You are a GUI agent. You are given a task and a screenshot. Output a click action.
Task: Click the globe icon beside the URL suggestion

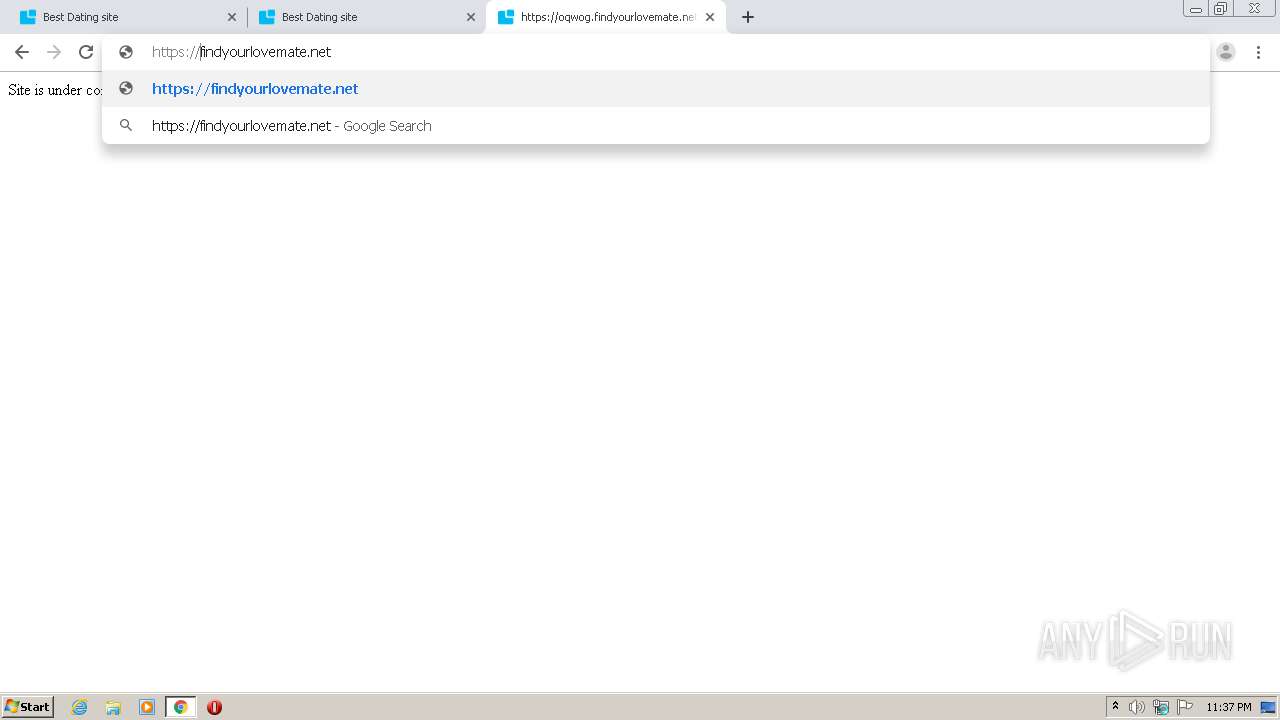(x=126, y=88)
